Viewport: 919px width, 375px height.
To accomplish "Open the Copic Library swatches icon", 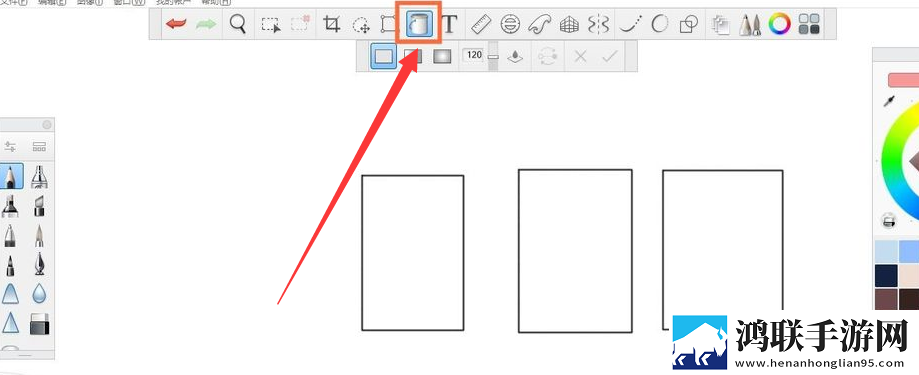I will 809,24.
